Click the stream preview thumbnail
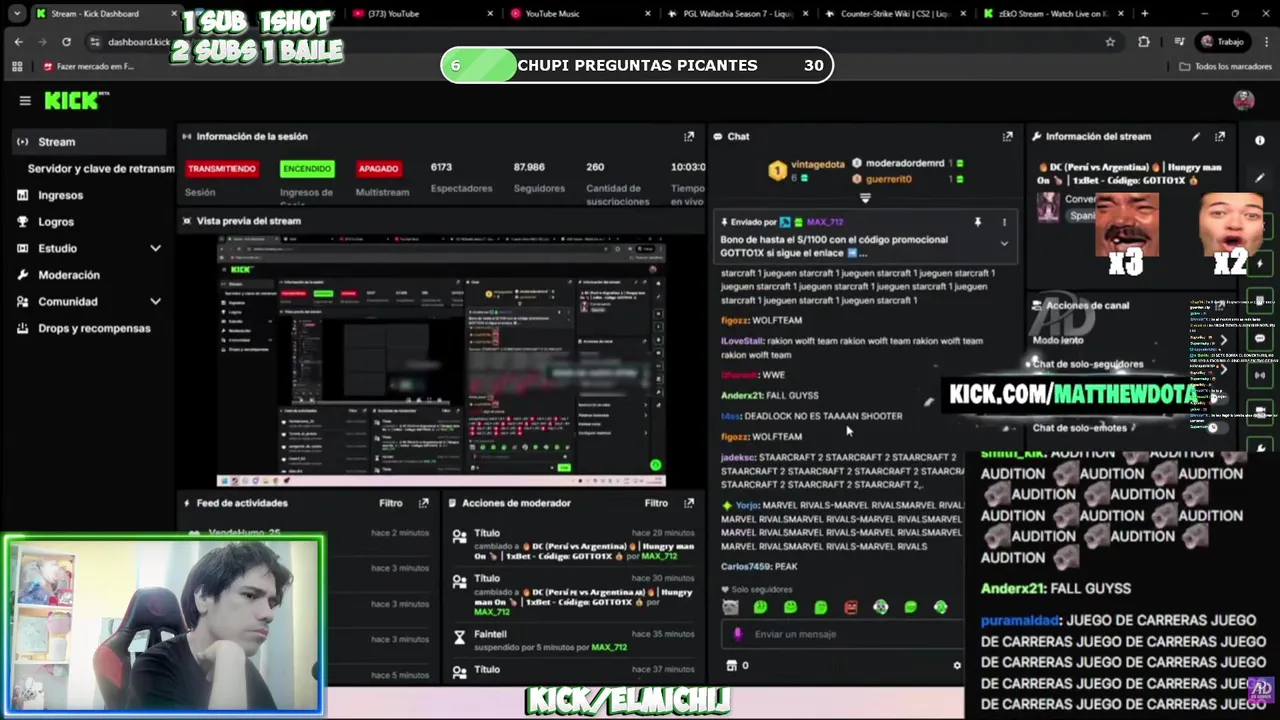The height and width of the screenshot is (720, 1280). click(441, 360)
